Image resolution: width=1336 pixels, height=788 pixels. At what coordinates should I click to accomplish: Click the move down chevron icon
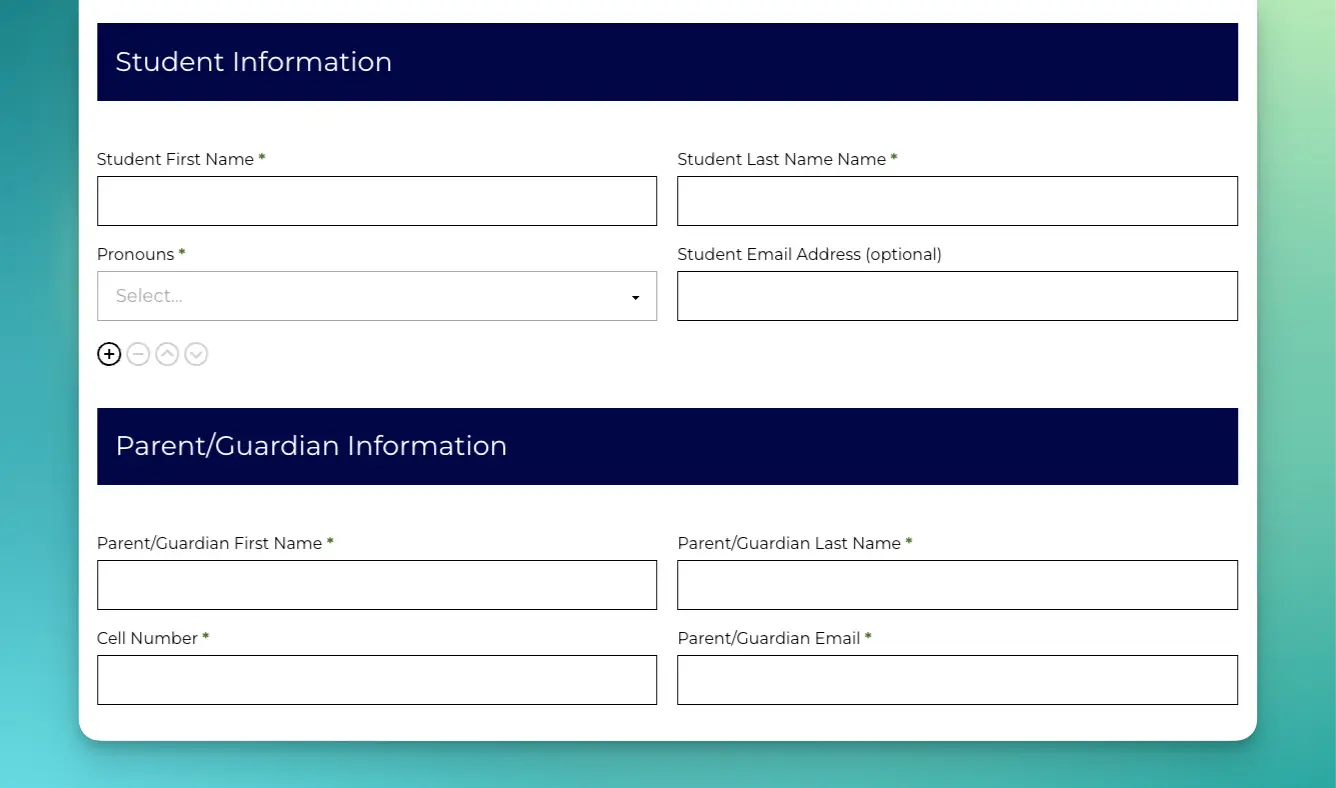click(x=196, y=354)
